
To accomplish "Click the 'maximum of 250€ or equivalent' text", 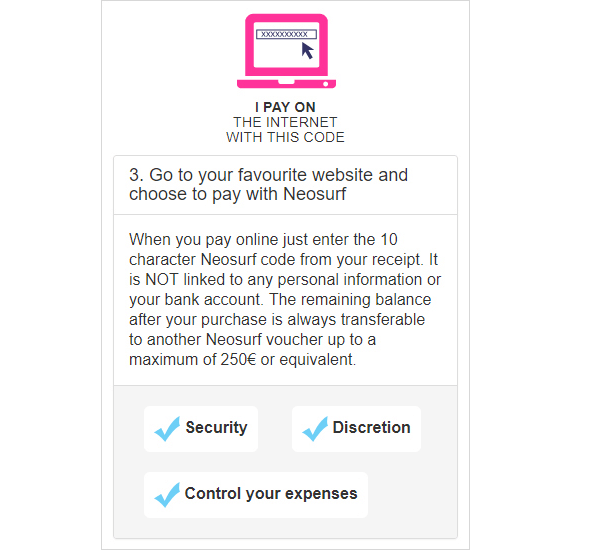I will tap(242, 360).
